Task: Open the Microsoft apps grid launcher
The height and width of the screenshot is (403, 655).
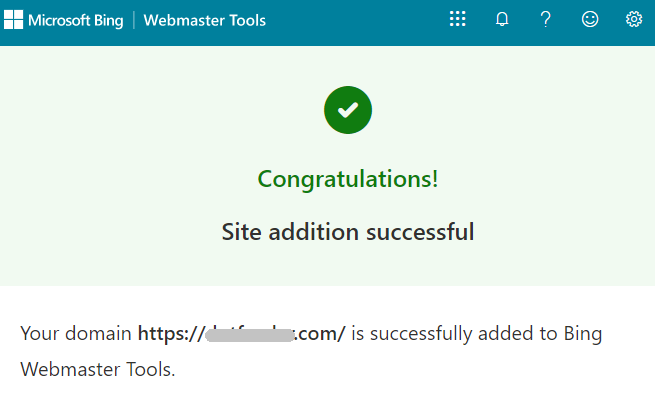Action: (457, 19)
